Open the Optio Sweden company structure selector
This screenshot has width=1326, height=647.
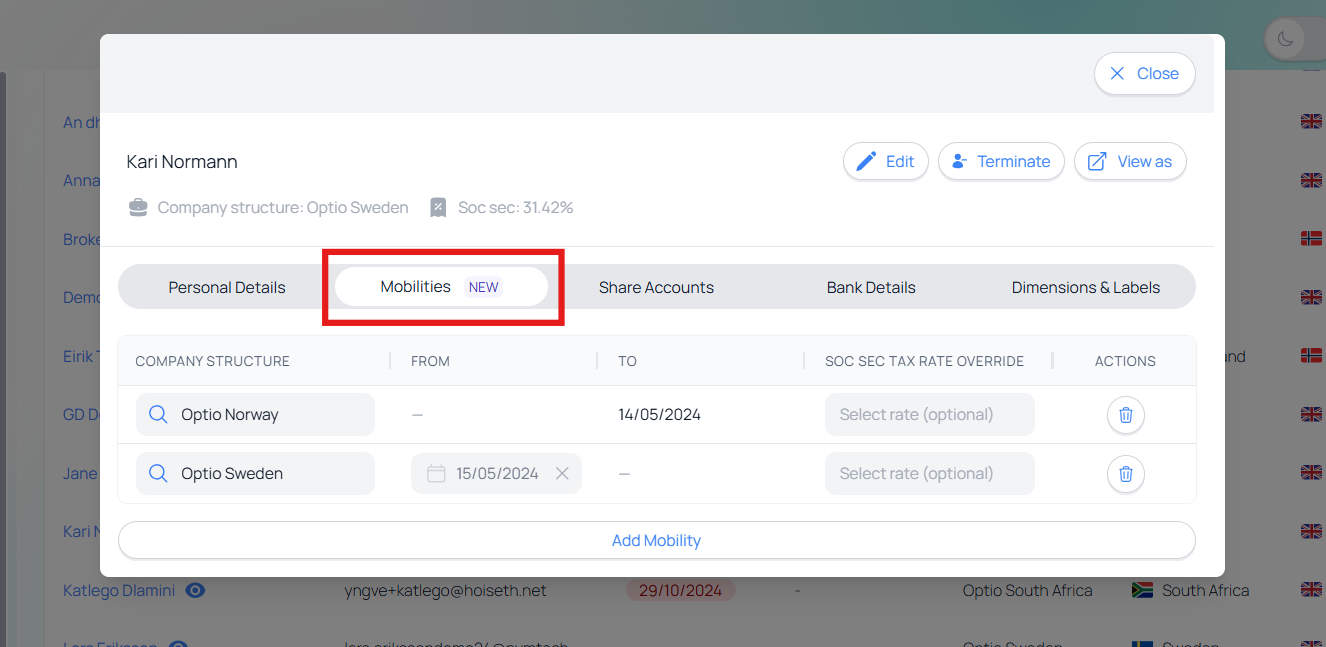coord(255,474)
